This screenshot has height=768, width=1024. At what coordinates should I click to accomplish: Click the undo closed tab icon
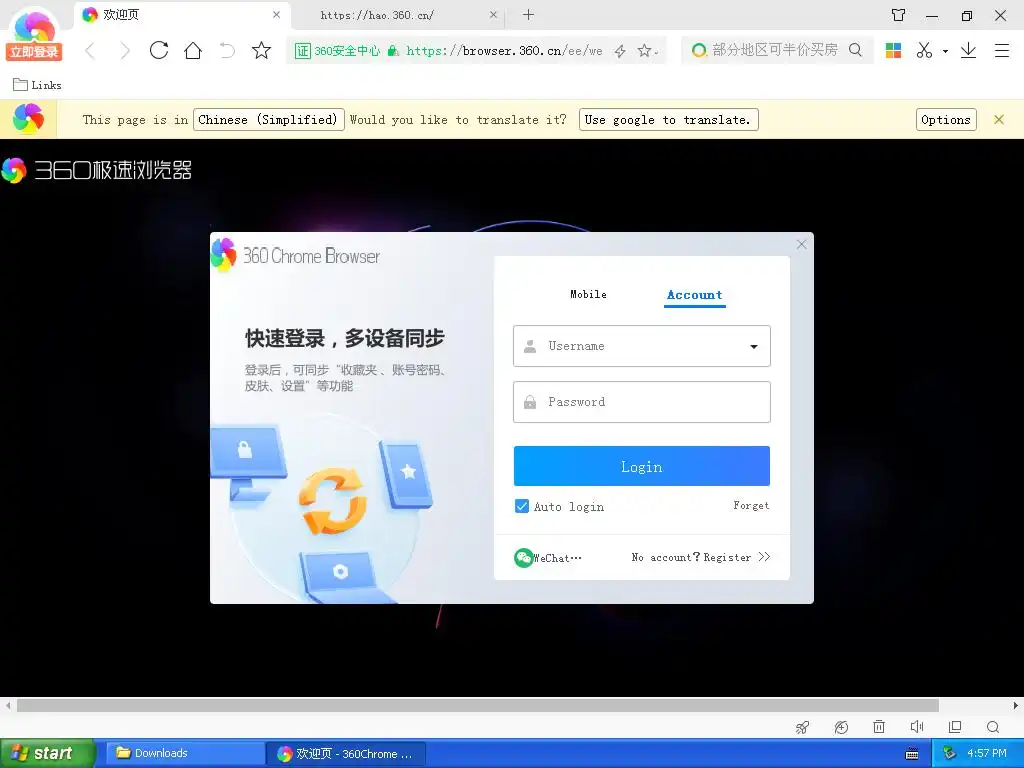click(227, 50)
